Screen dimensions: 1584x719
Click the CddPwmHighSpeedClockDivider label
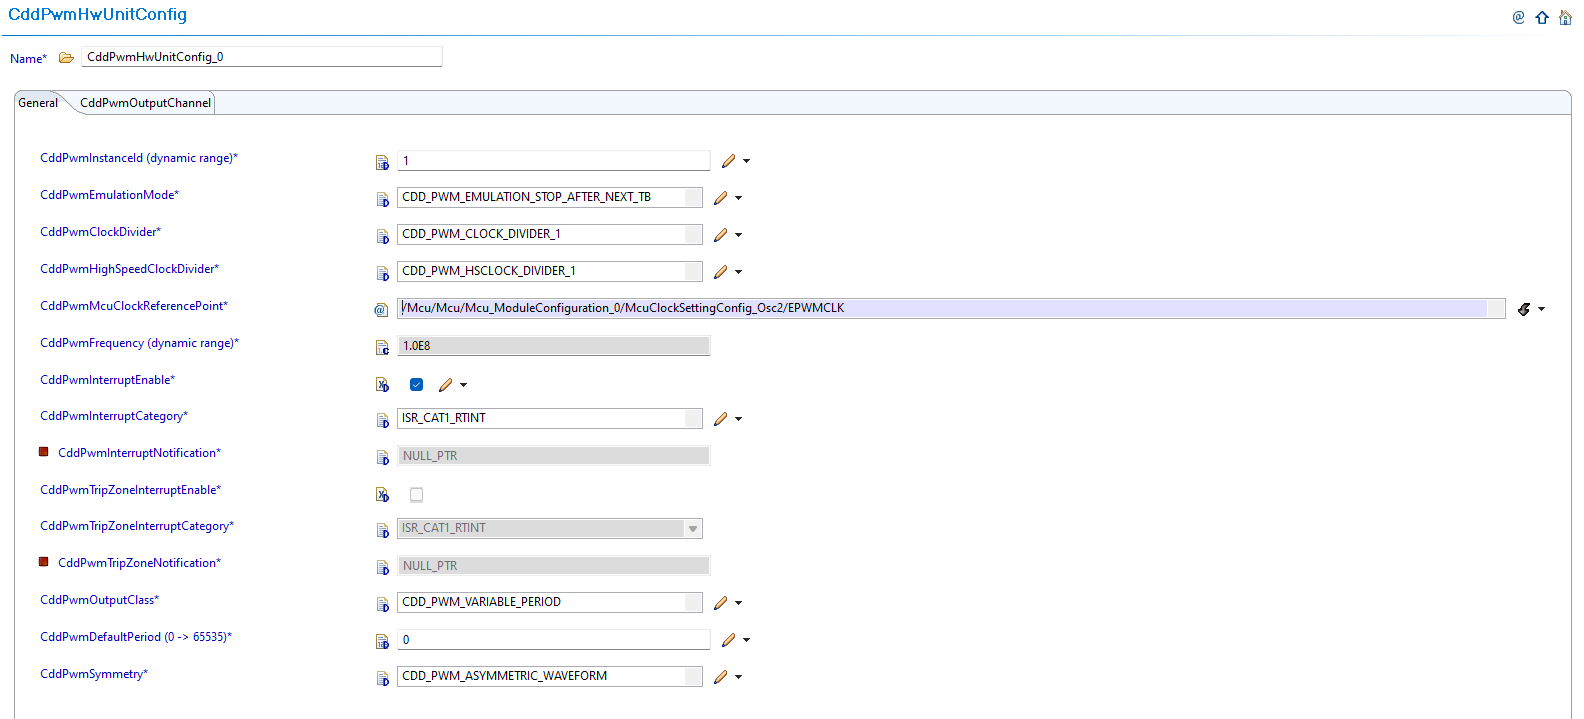pyautogui.click(x=129, y=269)
